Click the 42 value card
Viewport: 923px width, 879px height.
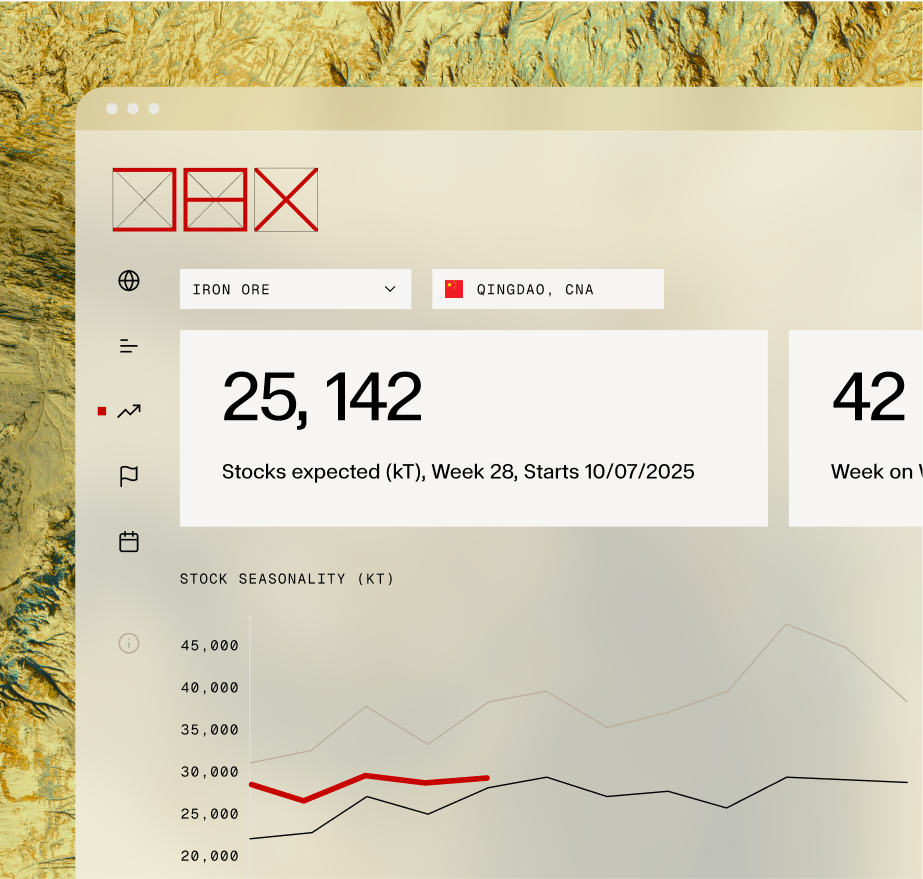point(856,428)
